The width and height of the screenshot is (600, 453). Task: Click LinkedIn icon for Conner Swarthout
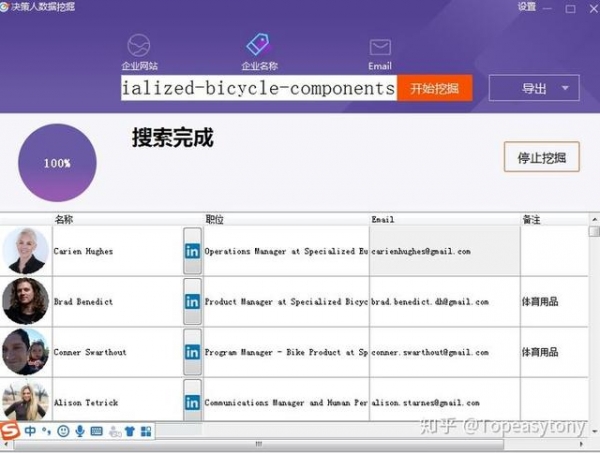[x=192, y=352]
